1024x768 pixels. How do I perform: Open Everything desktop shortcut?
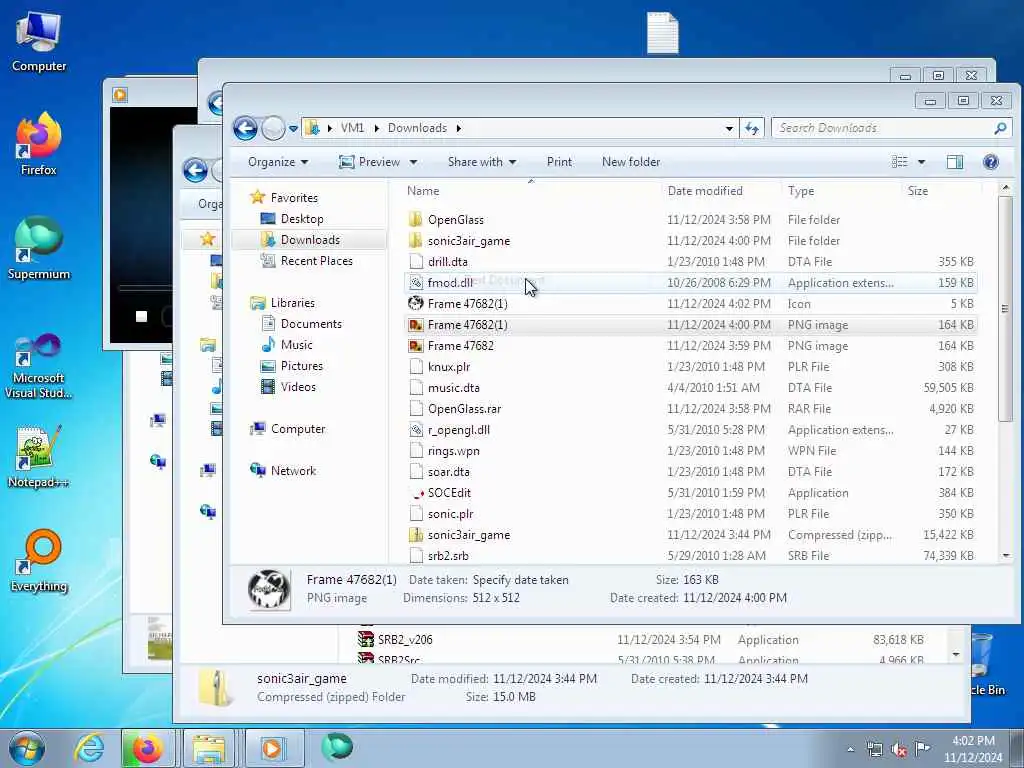click(x=39, y=561)
